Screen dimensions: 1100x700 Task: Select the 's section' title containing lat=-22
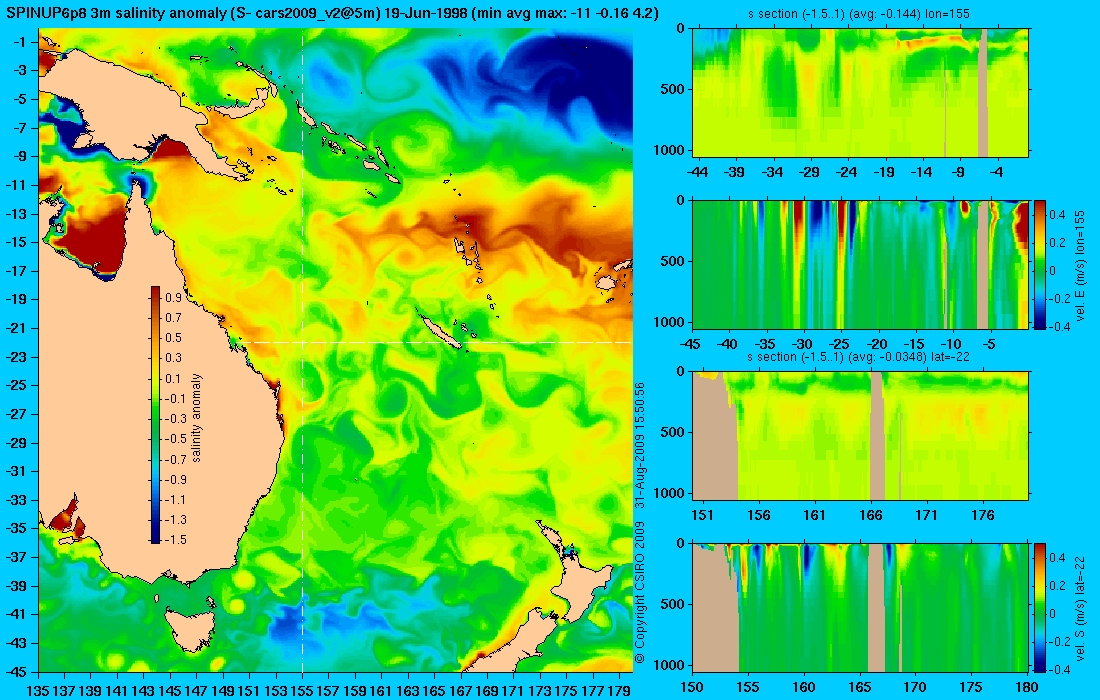pos(858,356)
